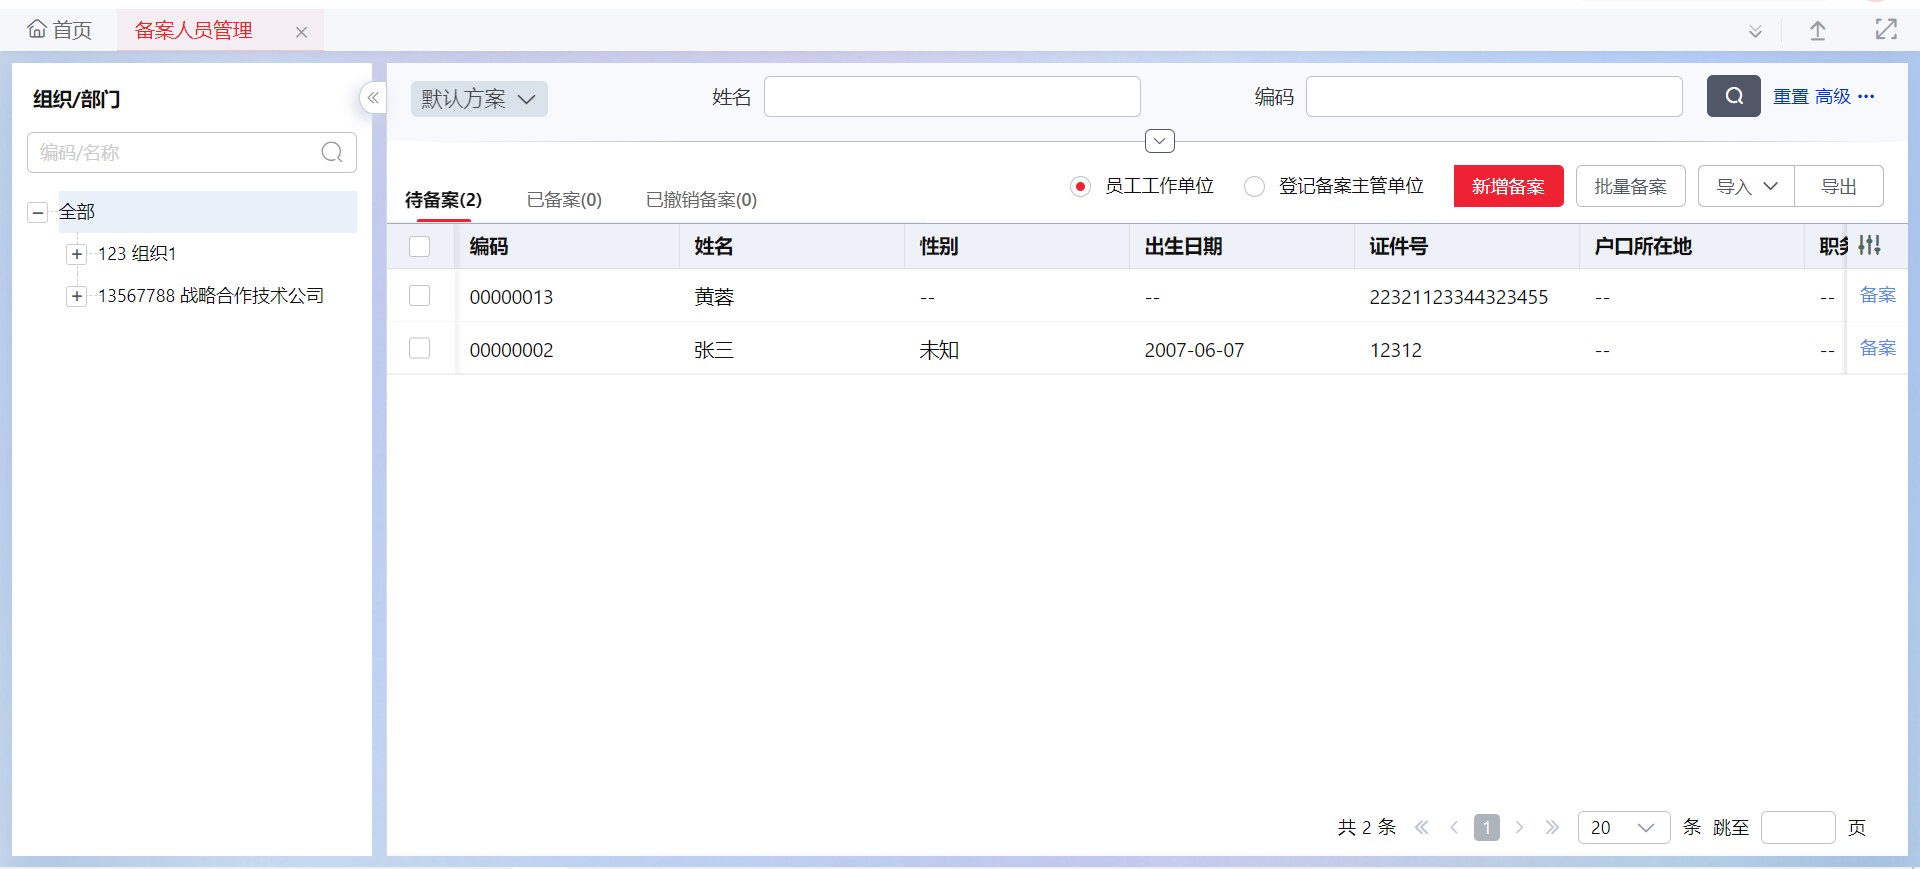
Task: Click 备案 link for 黄蓉 row
Action: pos(1877,295)
